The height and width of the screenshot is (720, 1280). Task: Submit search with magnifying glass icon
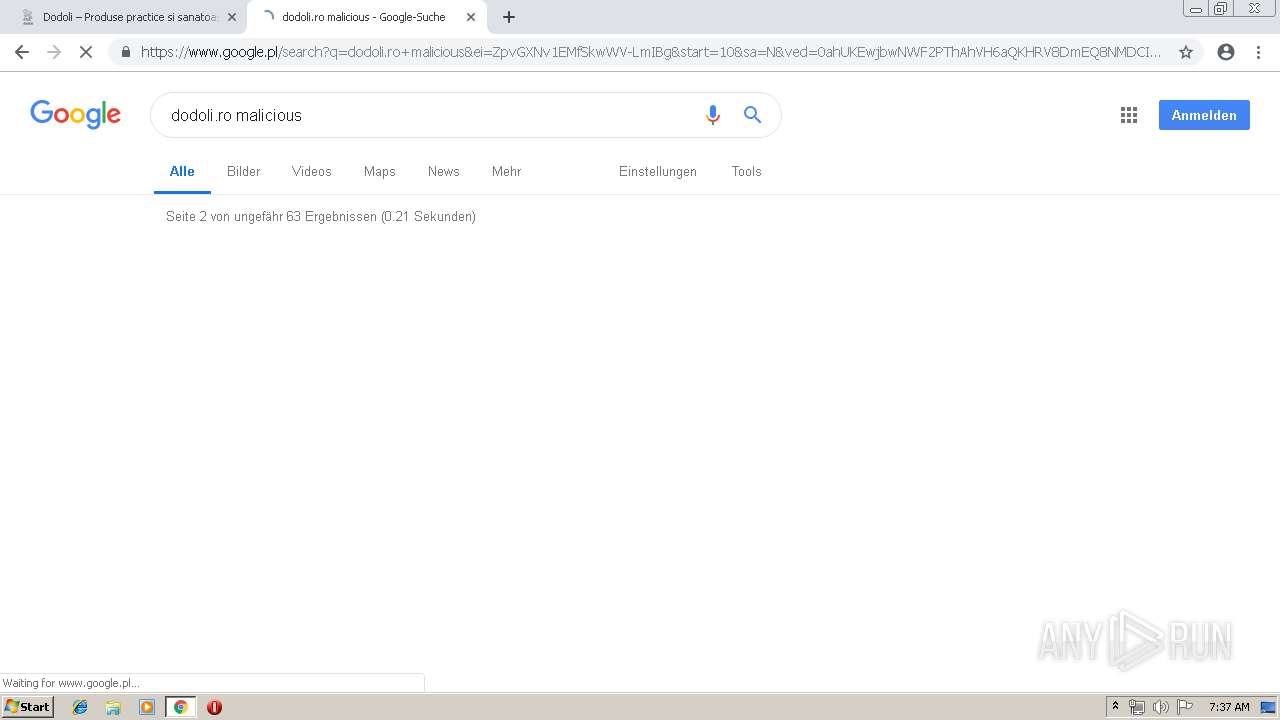click(x=753, y=115)
